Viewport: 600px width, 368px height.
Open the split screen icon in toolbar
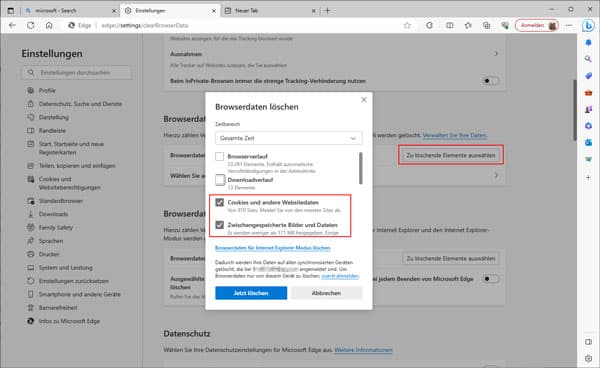click(450, 25)
